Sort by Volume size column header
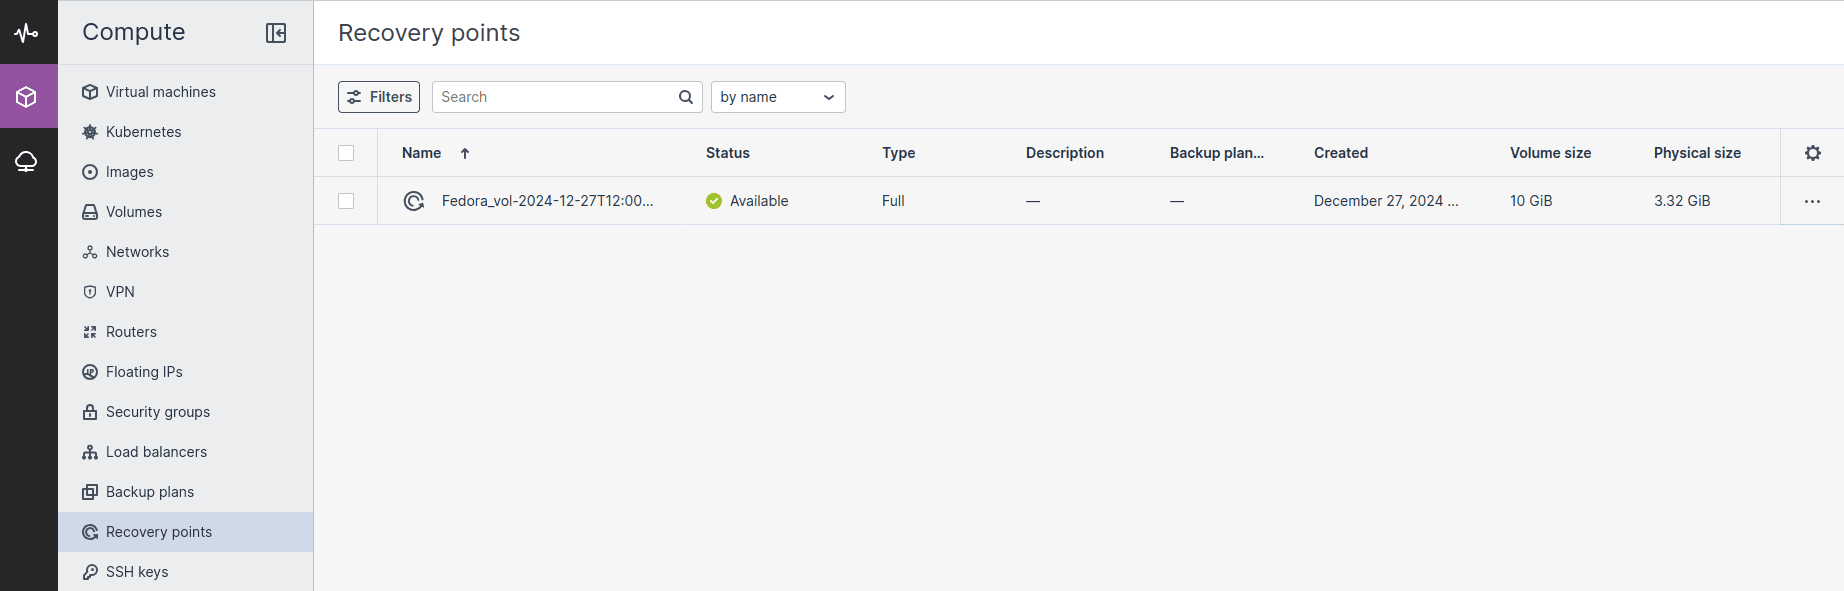This screenshot has height=591, width=1844. click(x=1550, y=153)
